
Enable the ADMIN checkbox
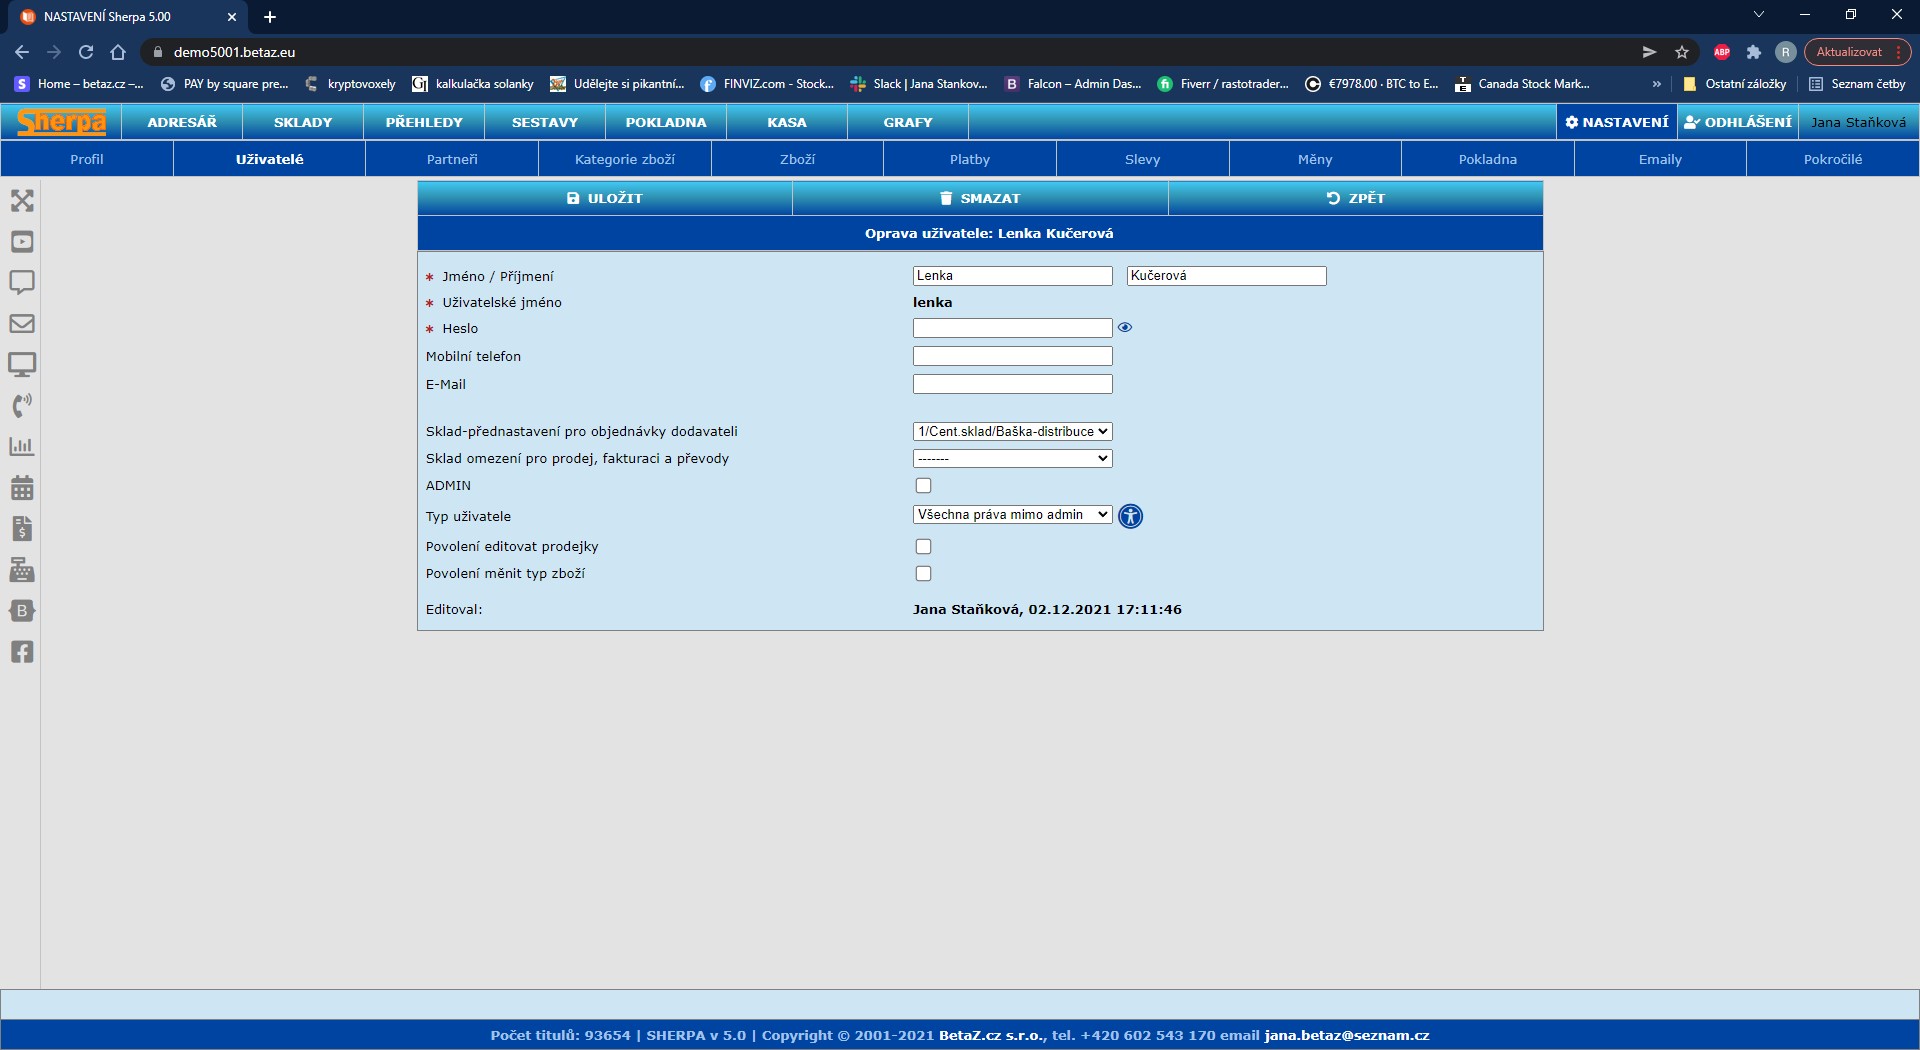coord(923,486)
